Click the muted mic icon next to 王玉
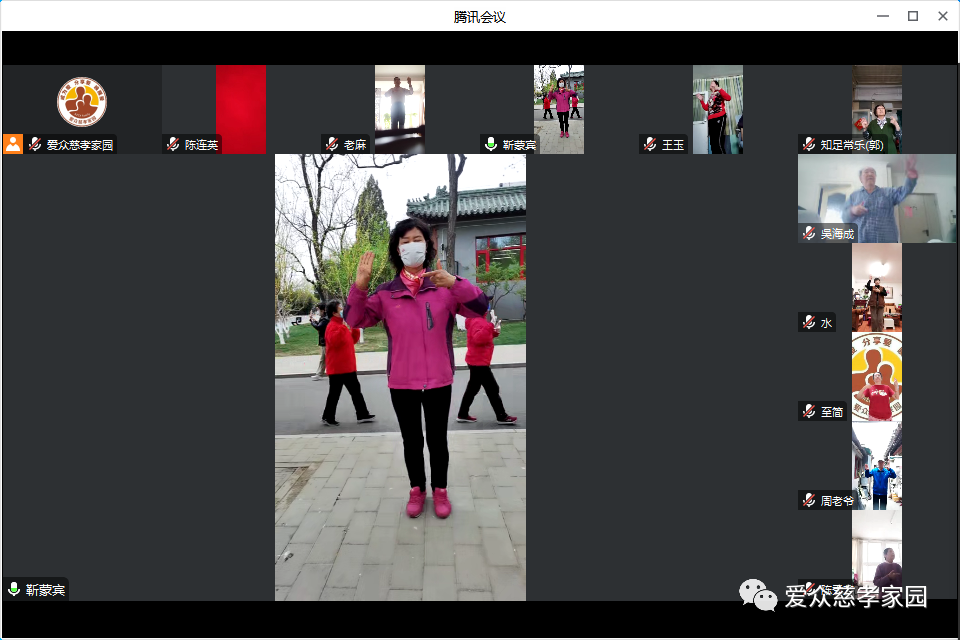Viewport: 960px width, 640px height. click(x=650, y=145)
